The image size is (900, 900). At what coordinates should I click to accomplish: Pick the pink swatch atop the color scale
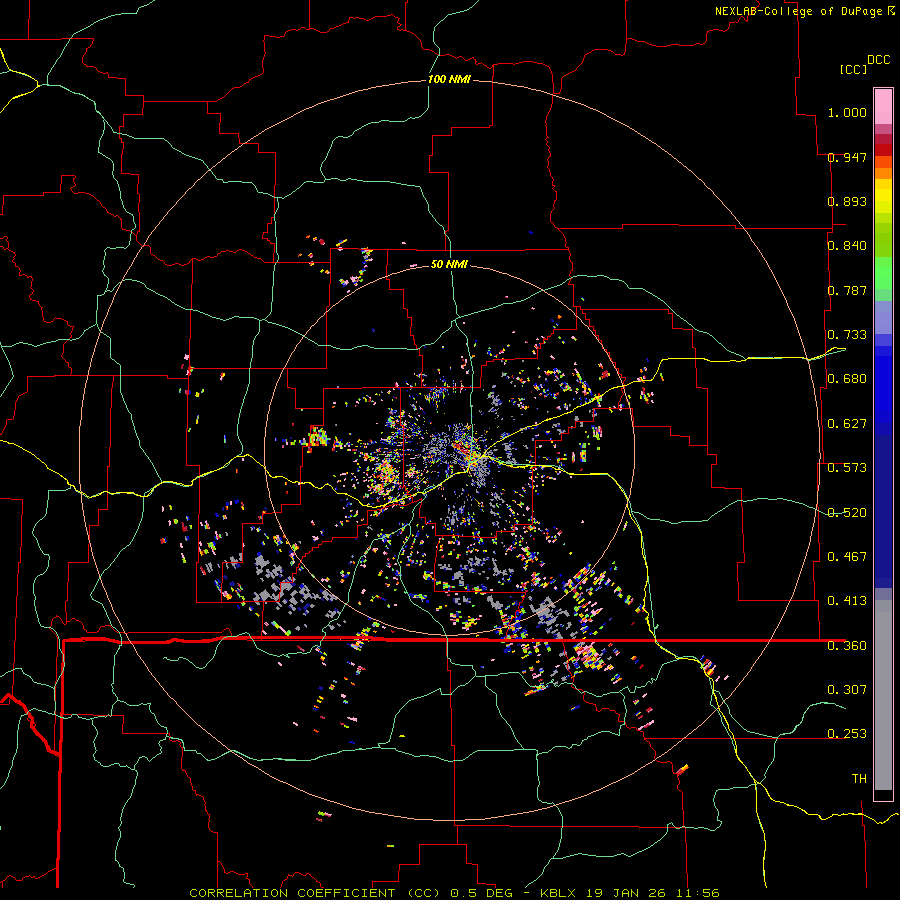883,106
